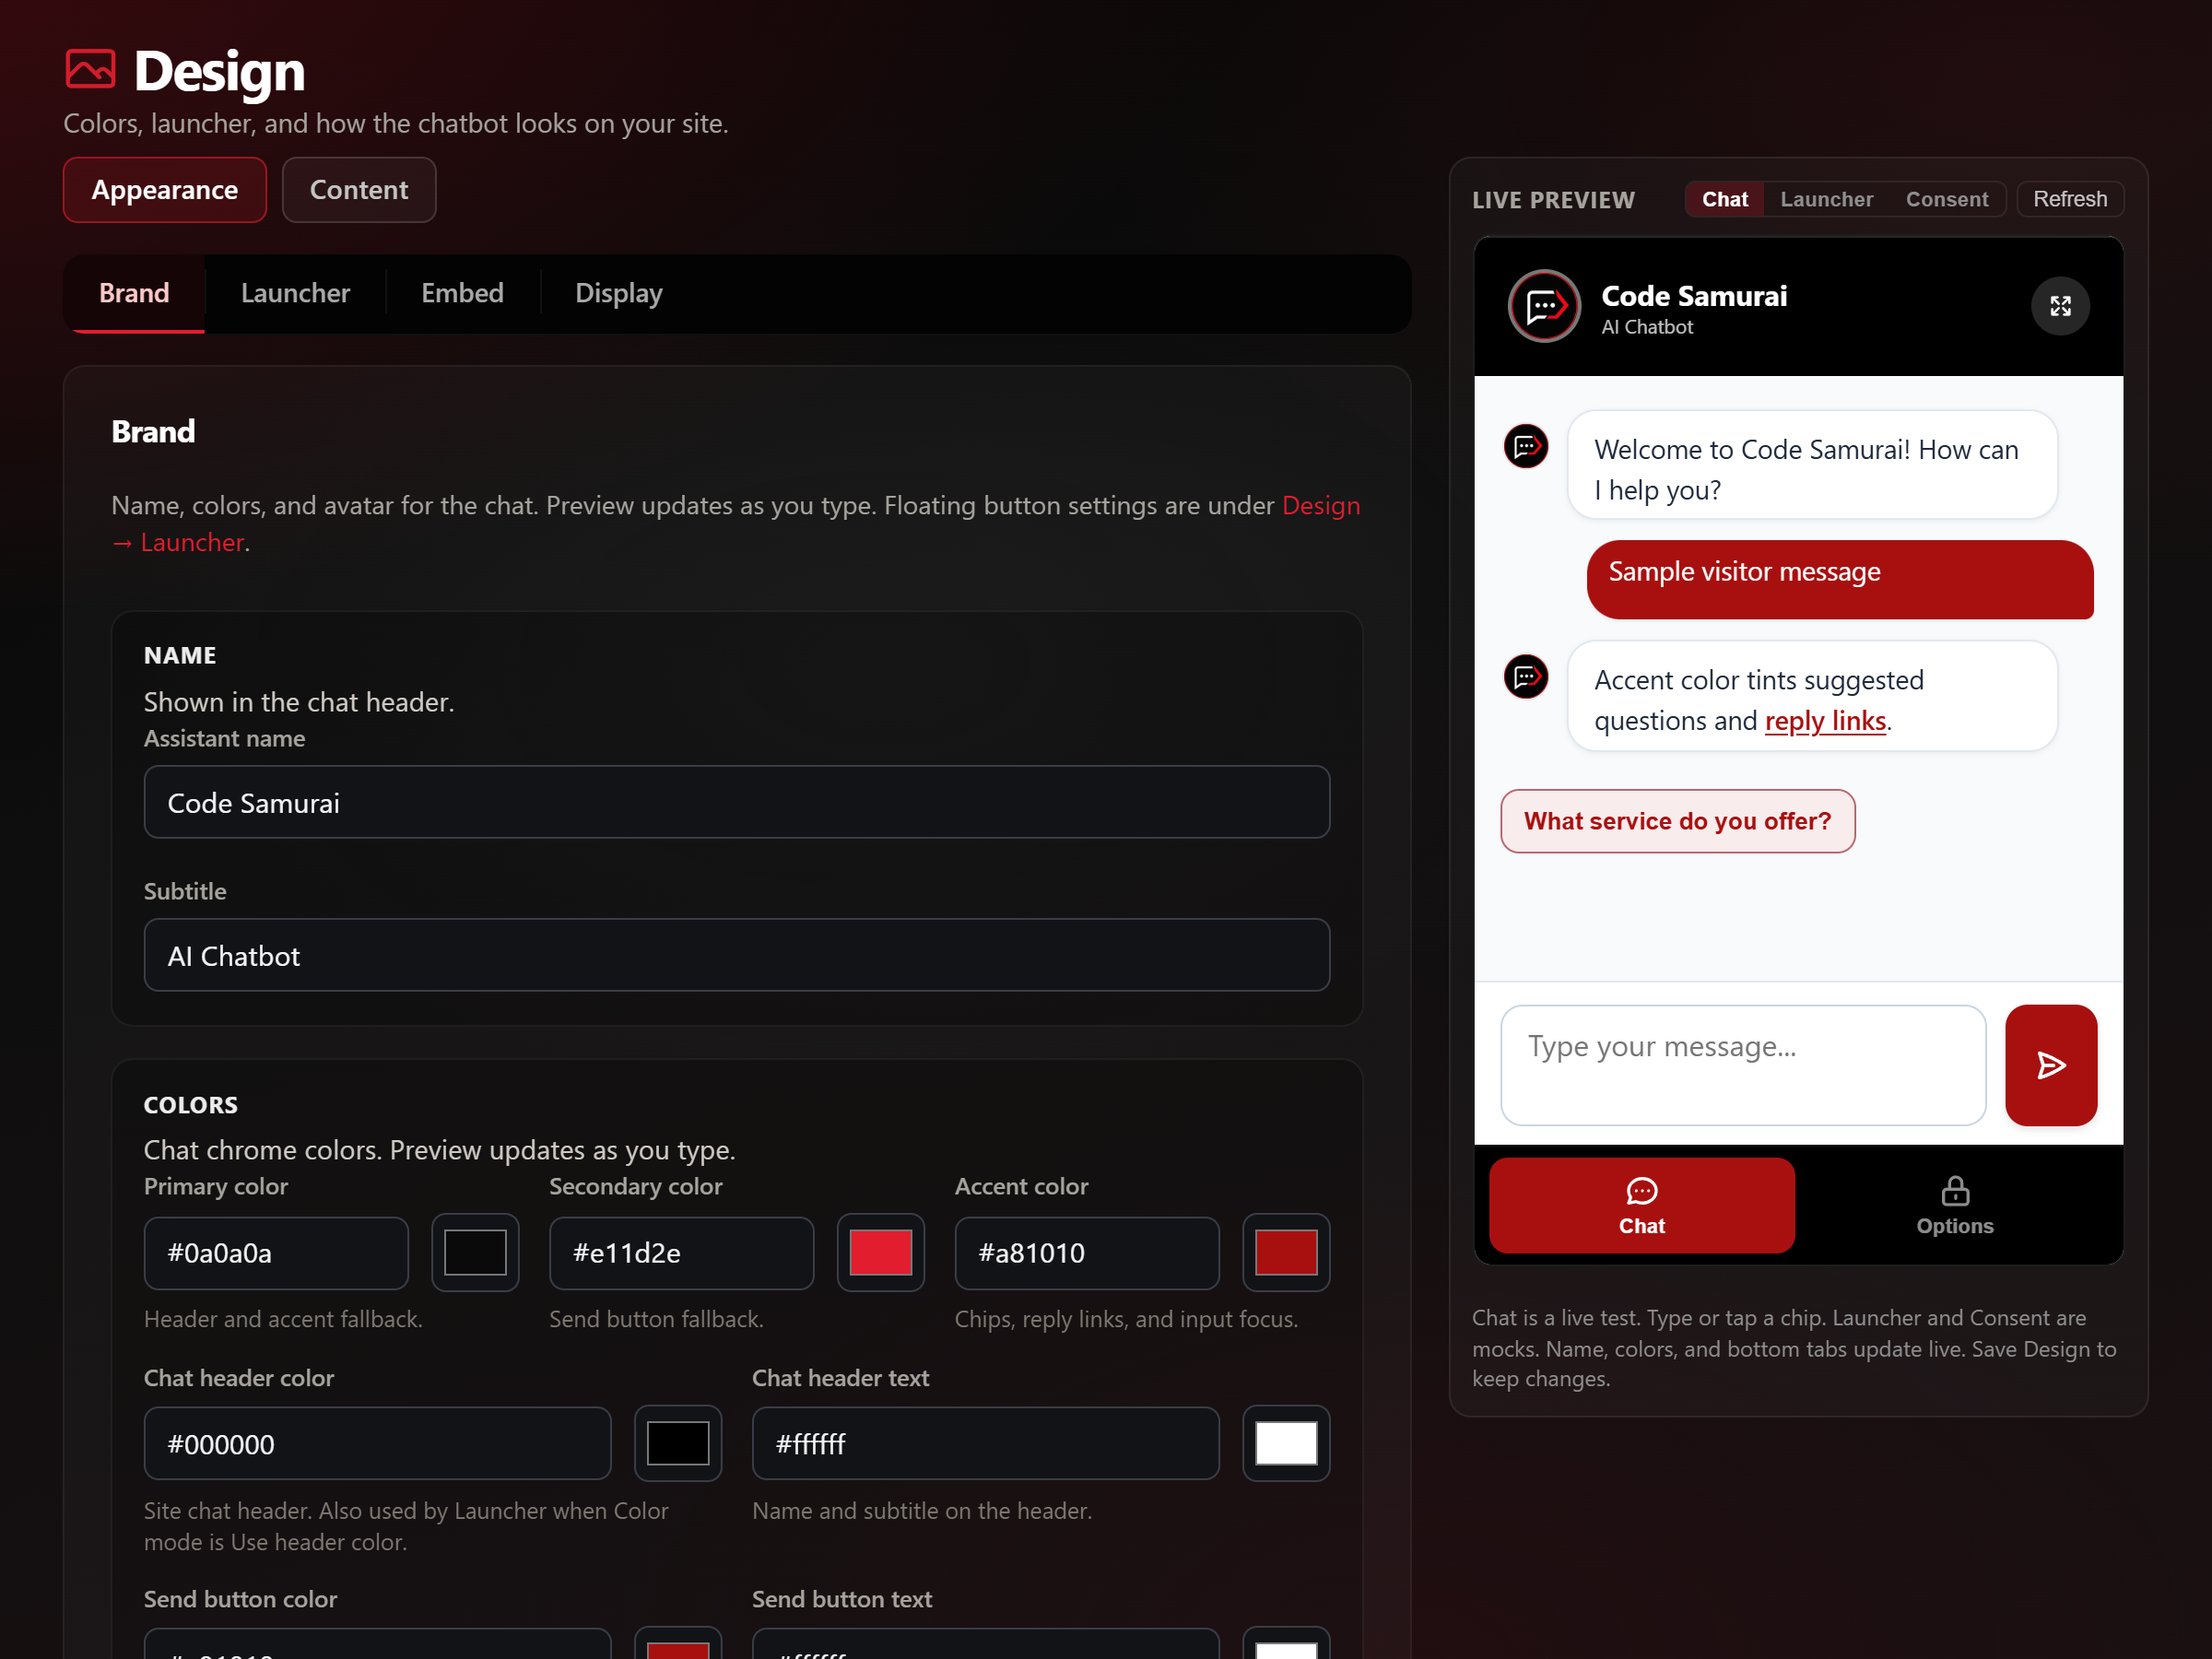Image resolution: width=2212 pixels, height=1659 pixels.
Task: Switch to the Content section
Action: click(359, 190)
